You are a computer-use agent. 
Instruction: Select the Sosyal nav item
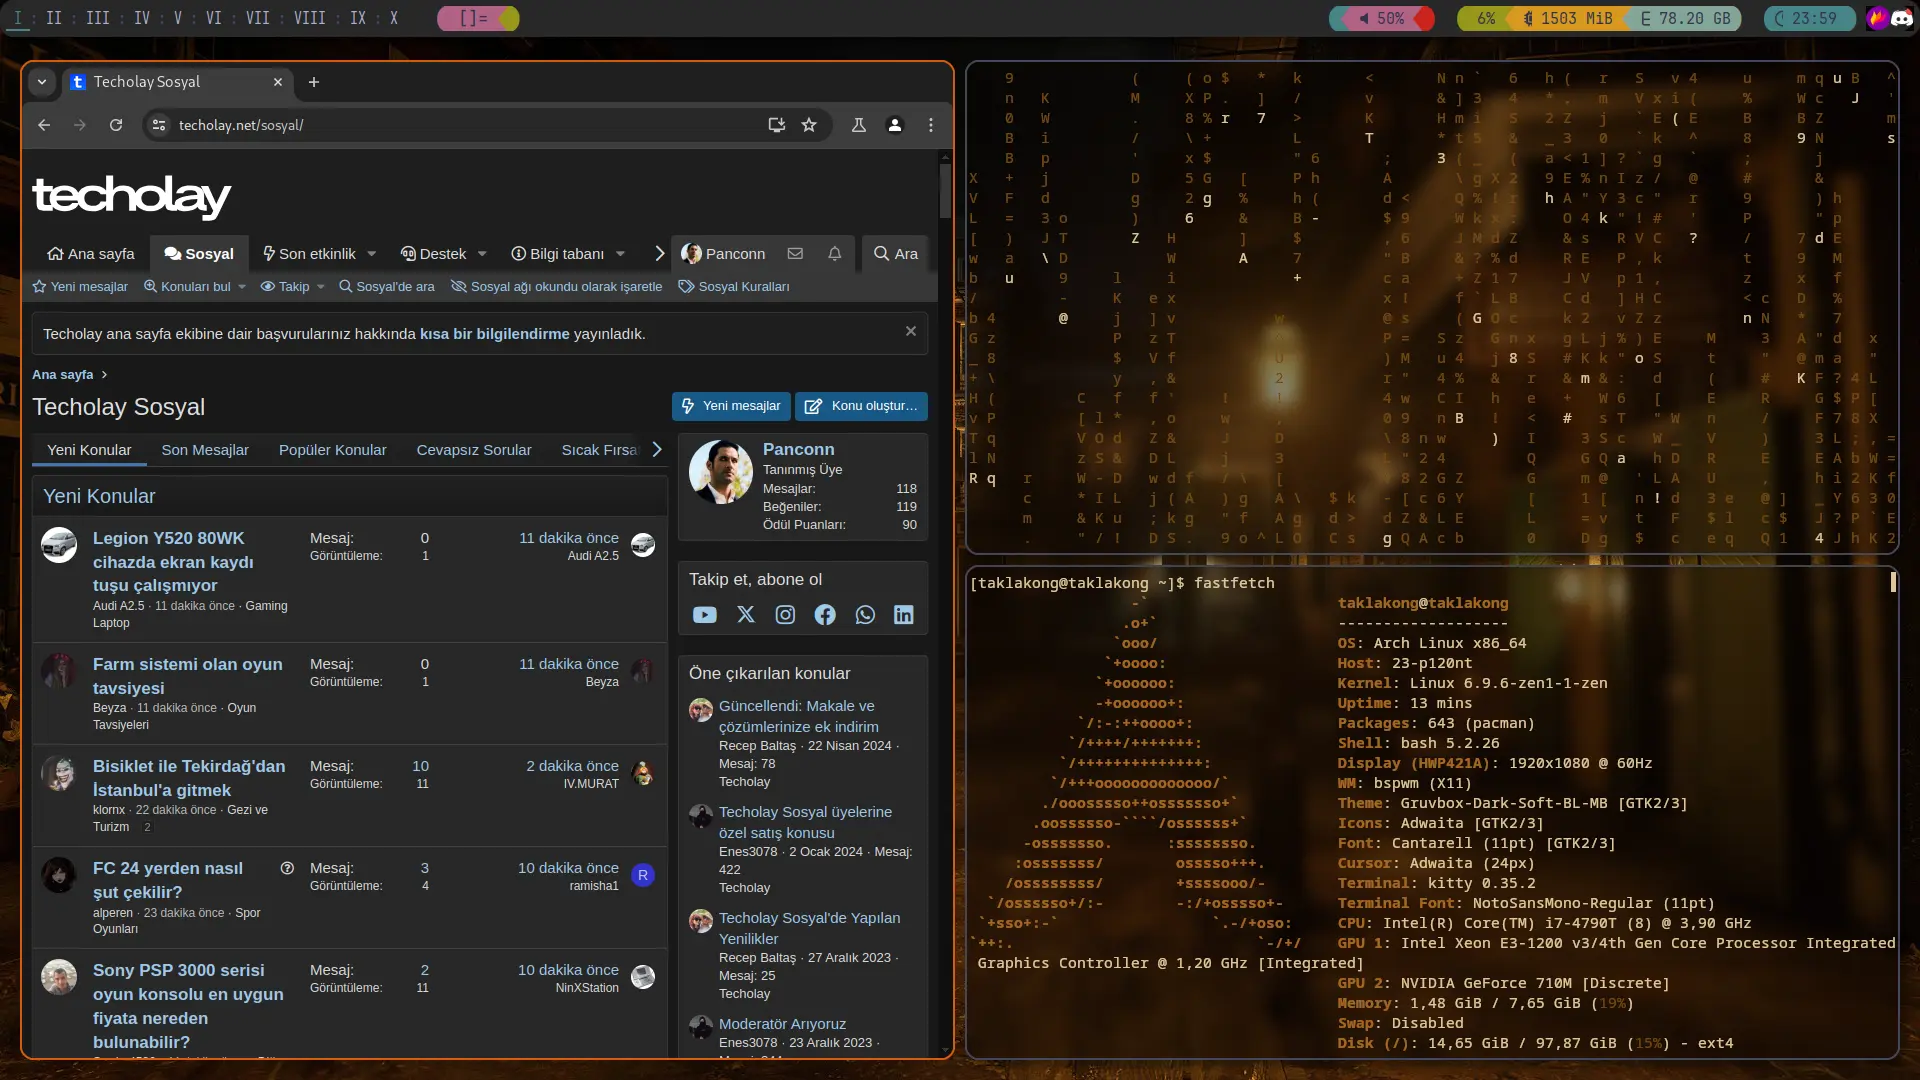click(199, 254)
